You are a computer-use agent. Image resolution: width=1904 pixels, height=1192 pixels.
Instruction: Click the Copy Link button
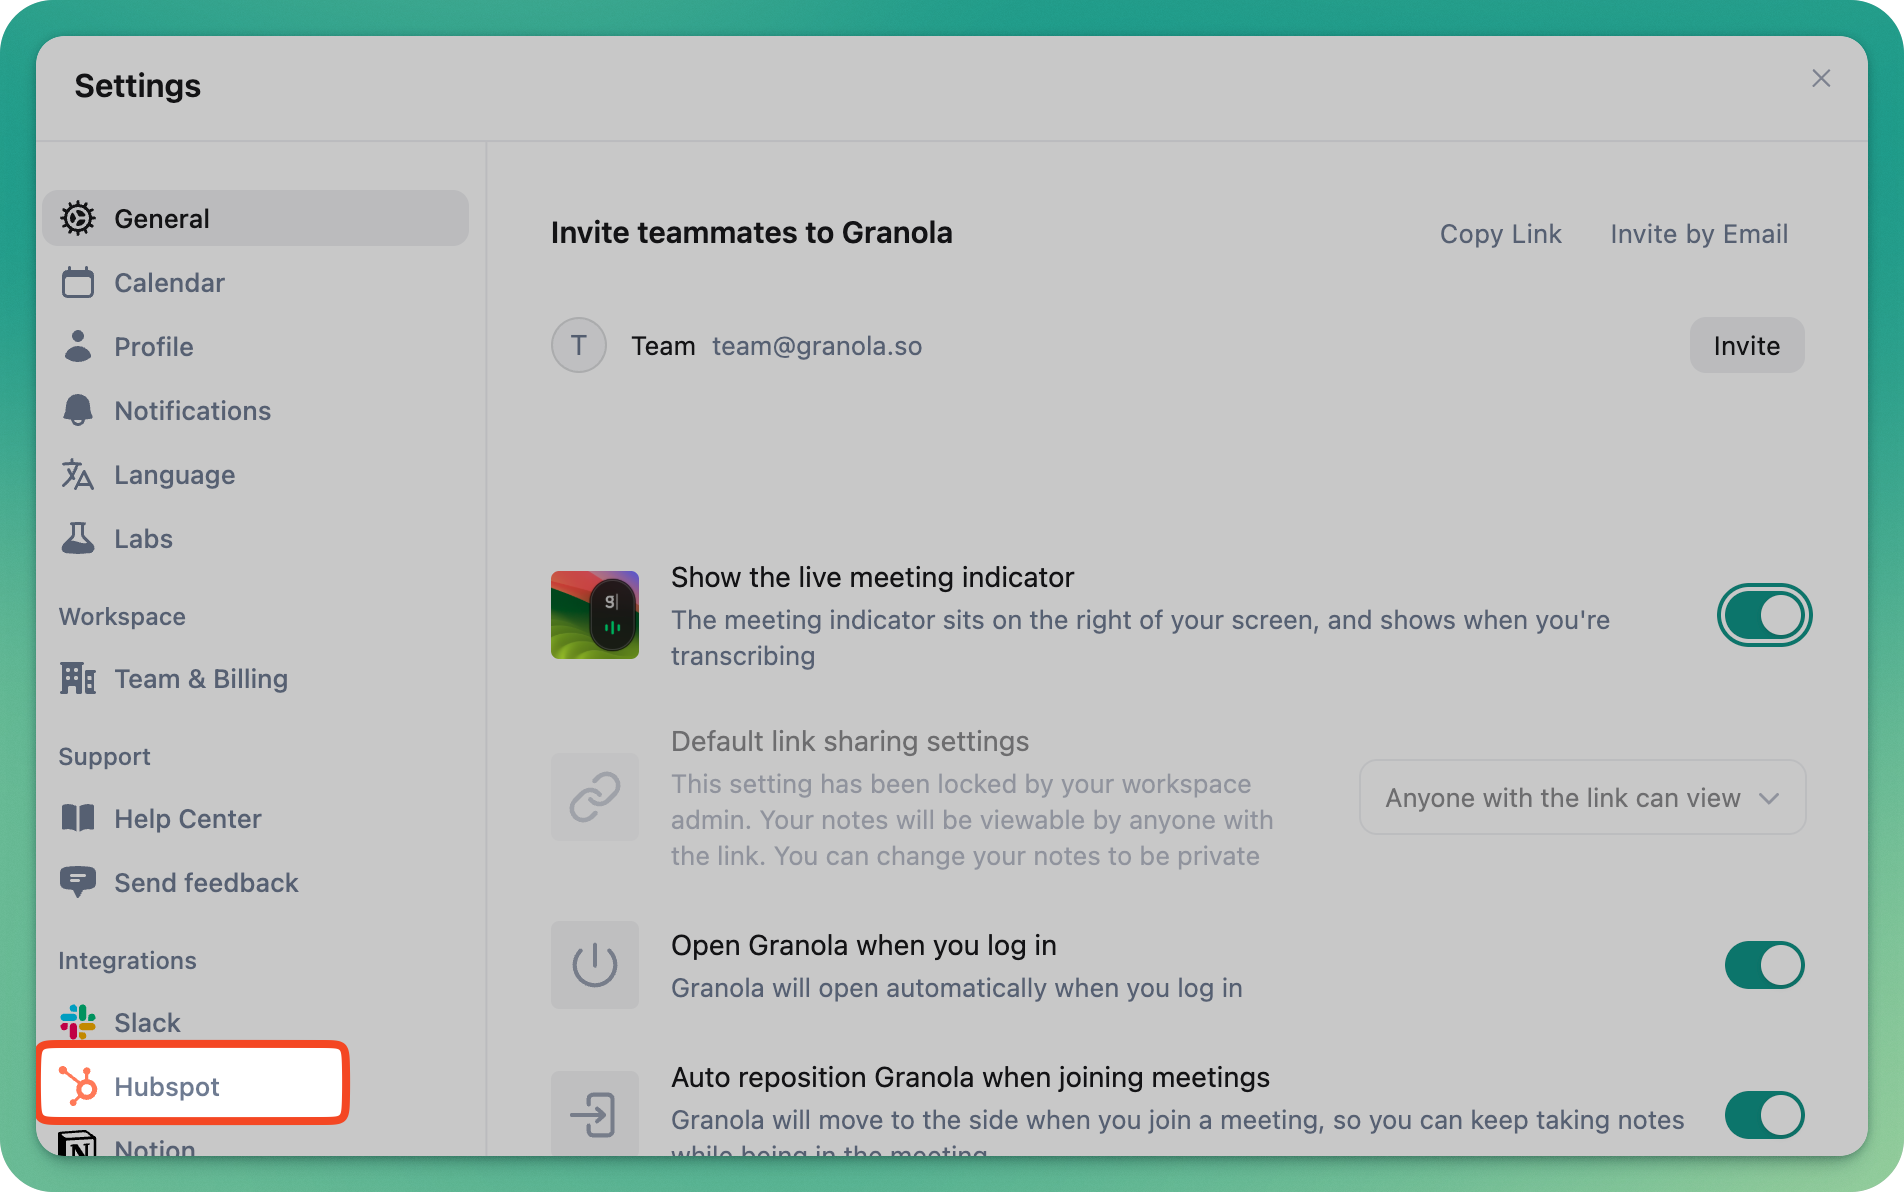click(x=1500, y=233)
